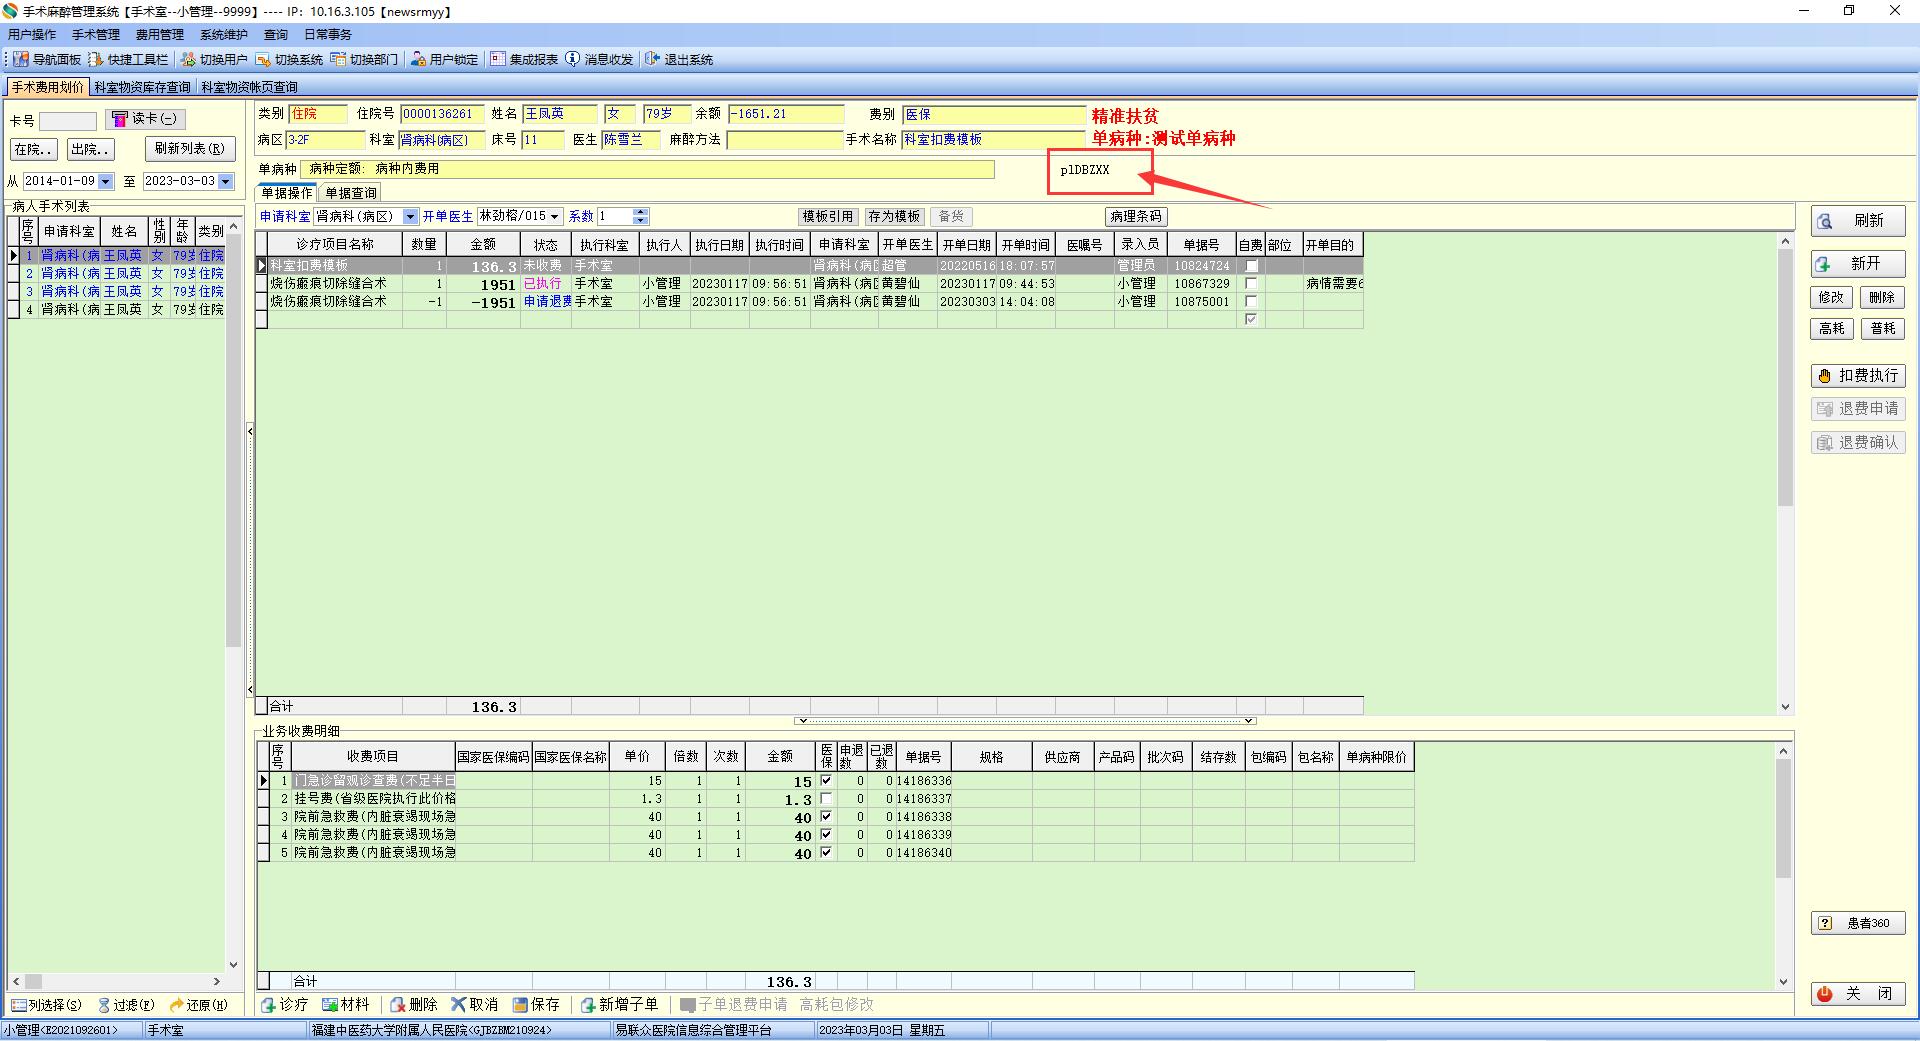
Task: Click the 切换系统 switch system icon
Action: pos(263,60)
